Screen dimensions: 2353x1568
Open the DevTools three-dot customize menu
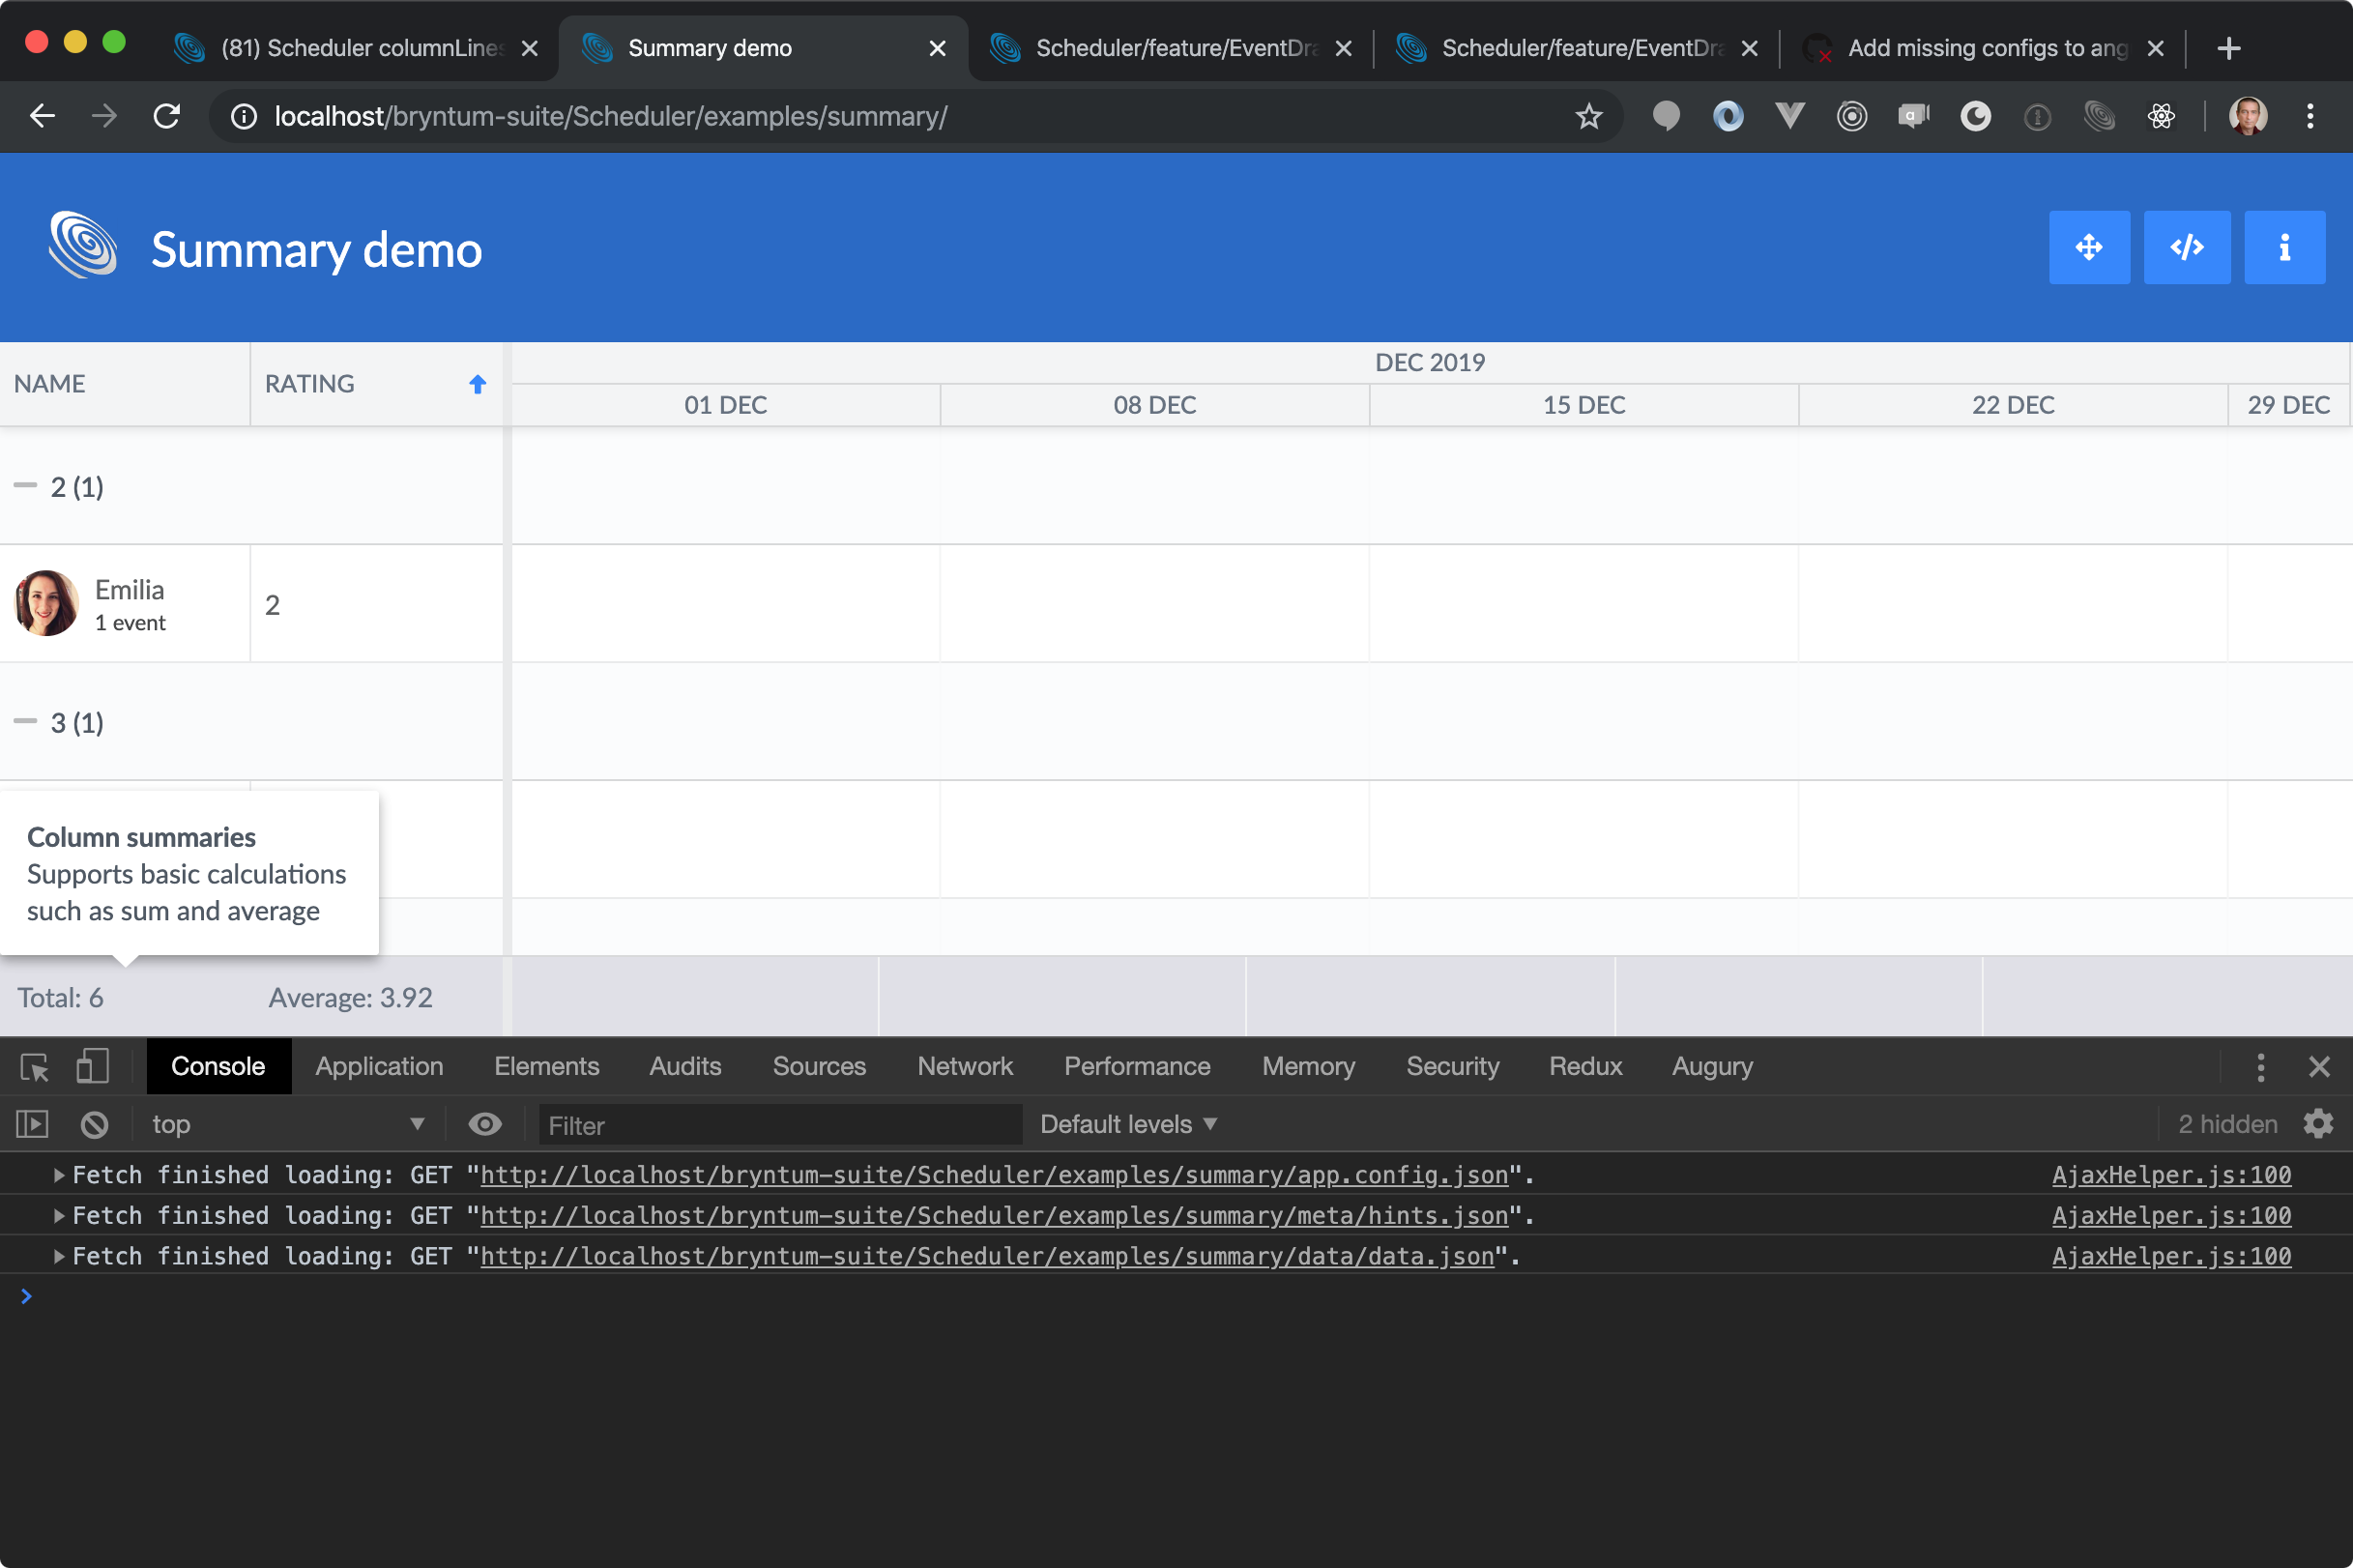point(2260,1067)
